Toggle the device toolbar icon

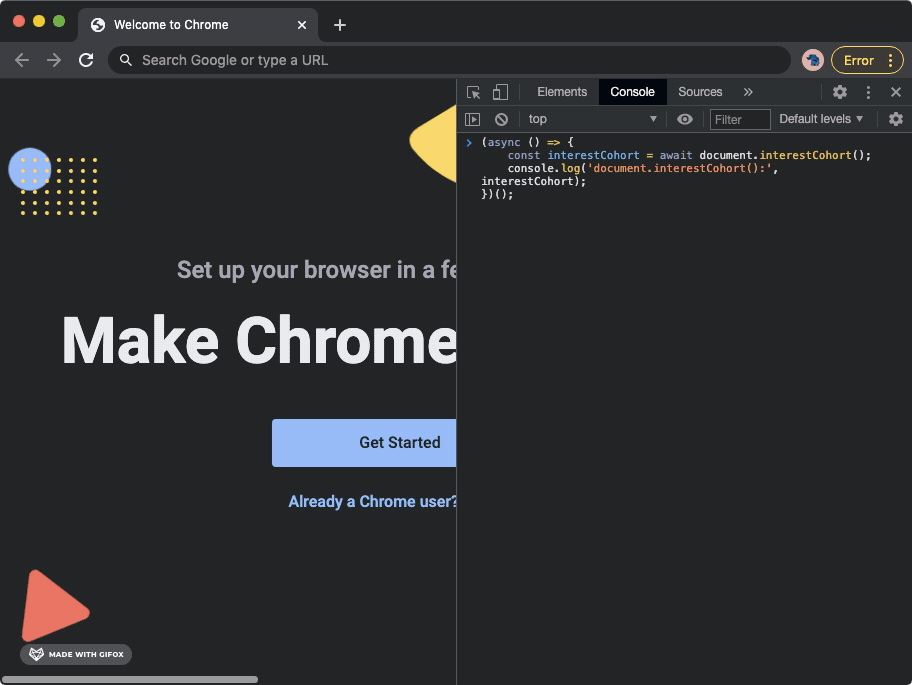pyautogui.click(x=500, y=92)
